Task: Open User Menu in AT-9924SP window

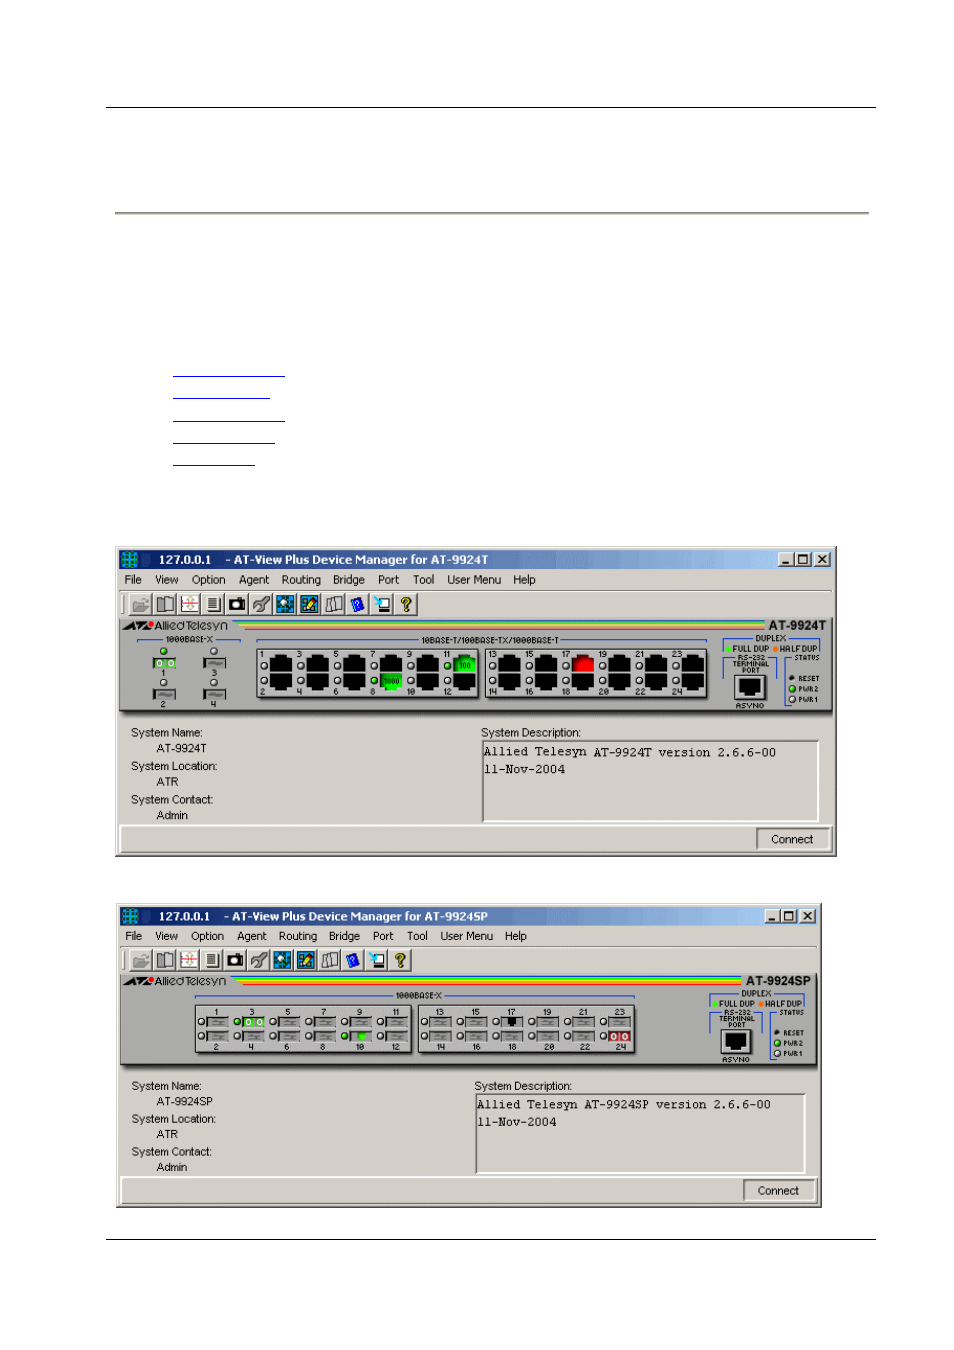Action: [x=467, y=936]
